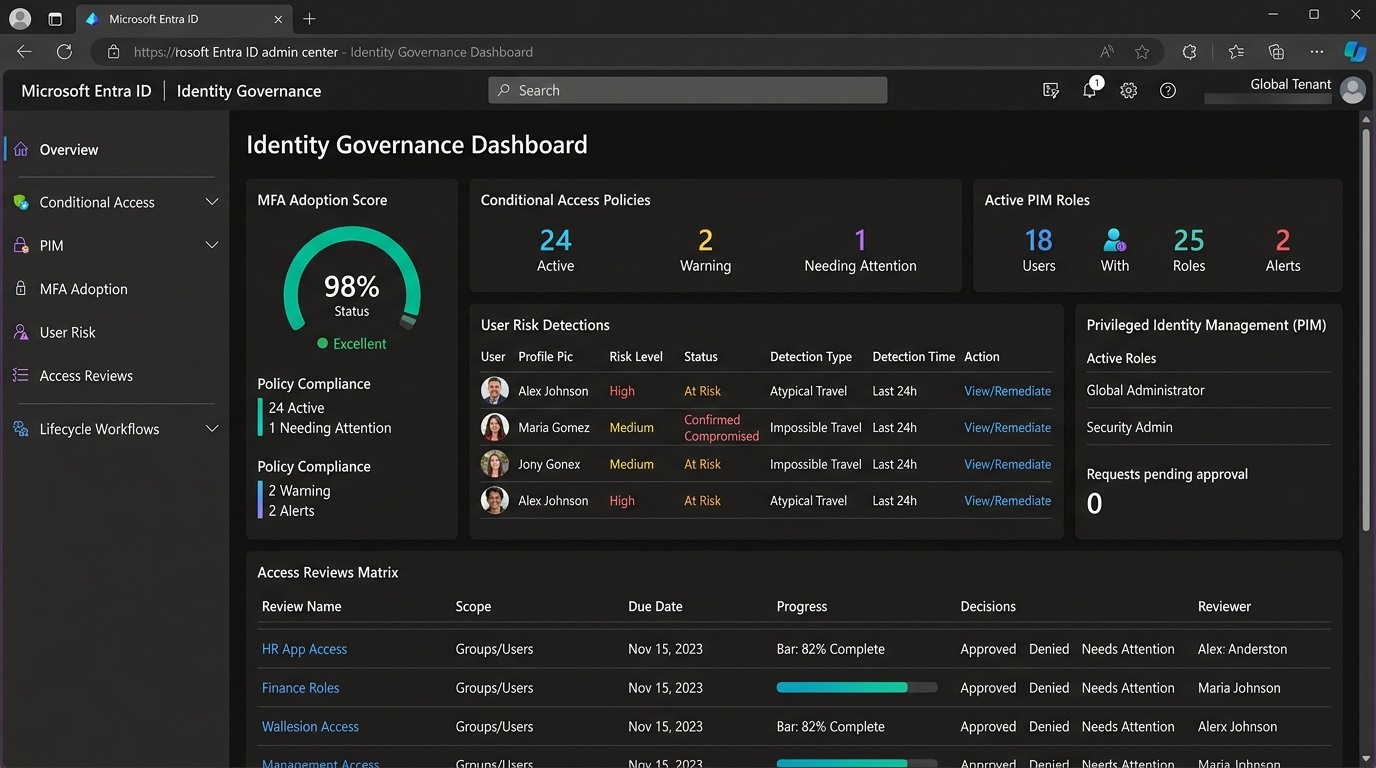Viewport: 1376px width, 768px height.
Task: Open the Copilot icon in the browser toolbar
Action: point(1354,52)
